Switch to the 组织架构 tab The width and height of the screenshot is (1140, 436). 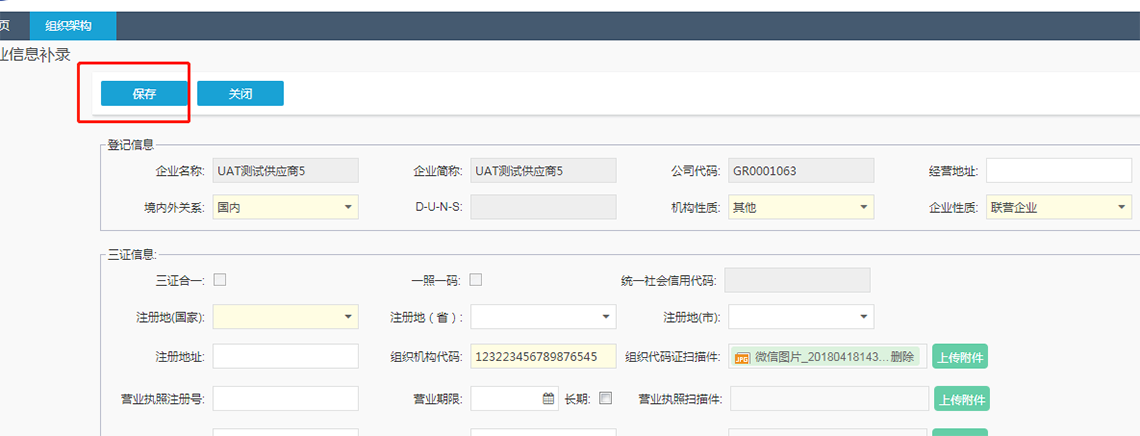[x=73, y=26]
